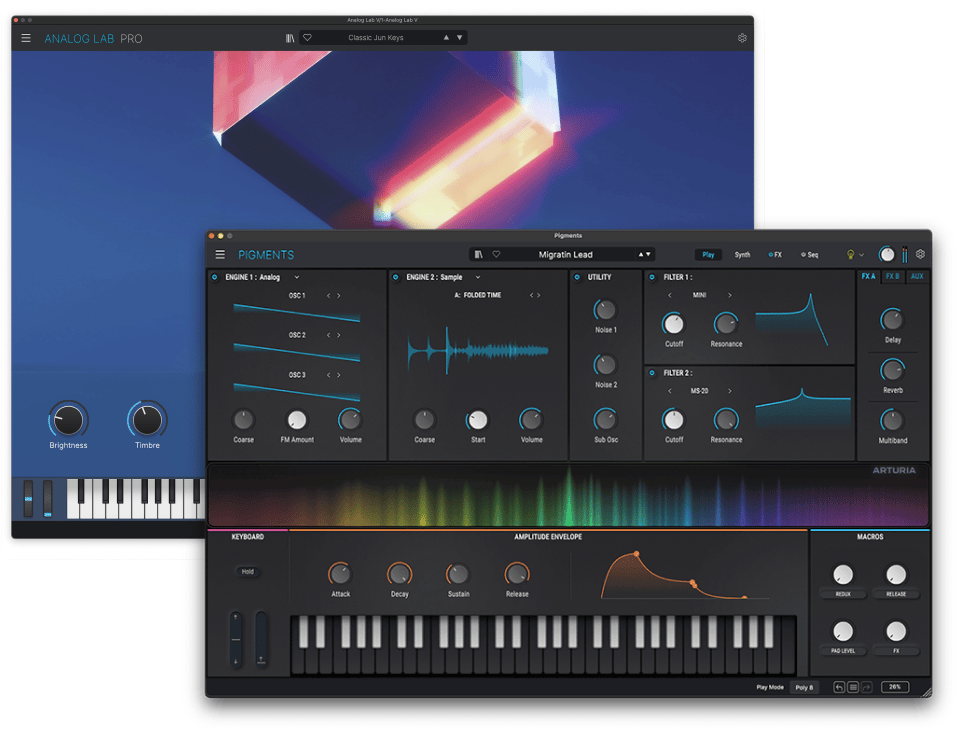The width and height of the screenshot is (972, 731).
Task: Click the Delay knob in the FX panel
Action: (x=892, y=320)
